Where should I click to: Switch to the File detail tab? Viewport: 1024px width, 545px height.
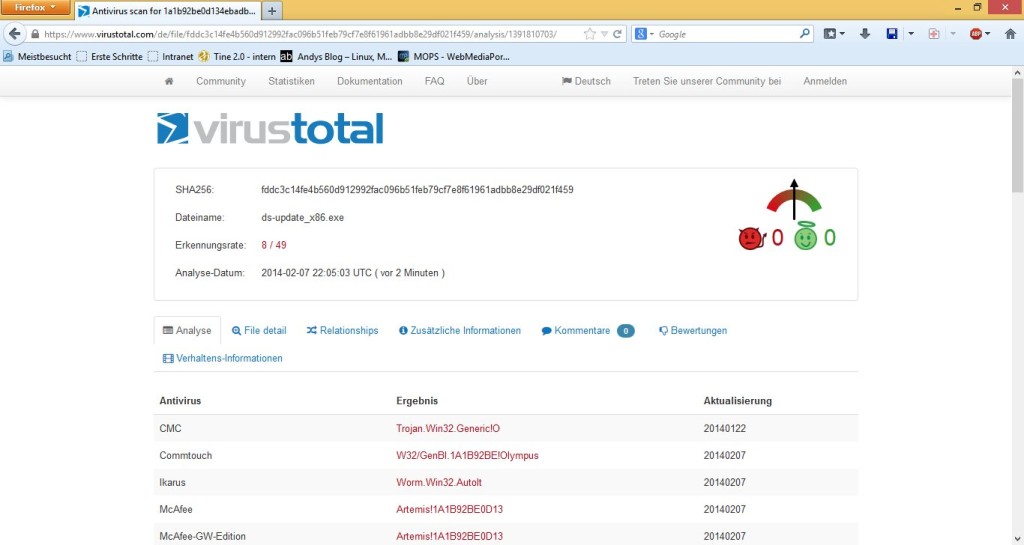(259, 330)
